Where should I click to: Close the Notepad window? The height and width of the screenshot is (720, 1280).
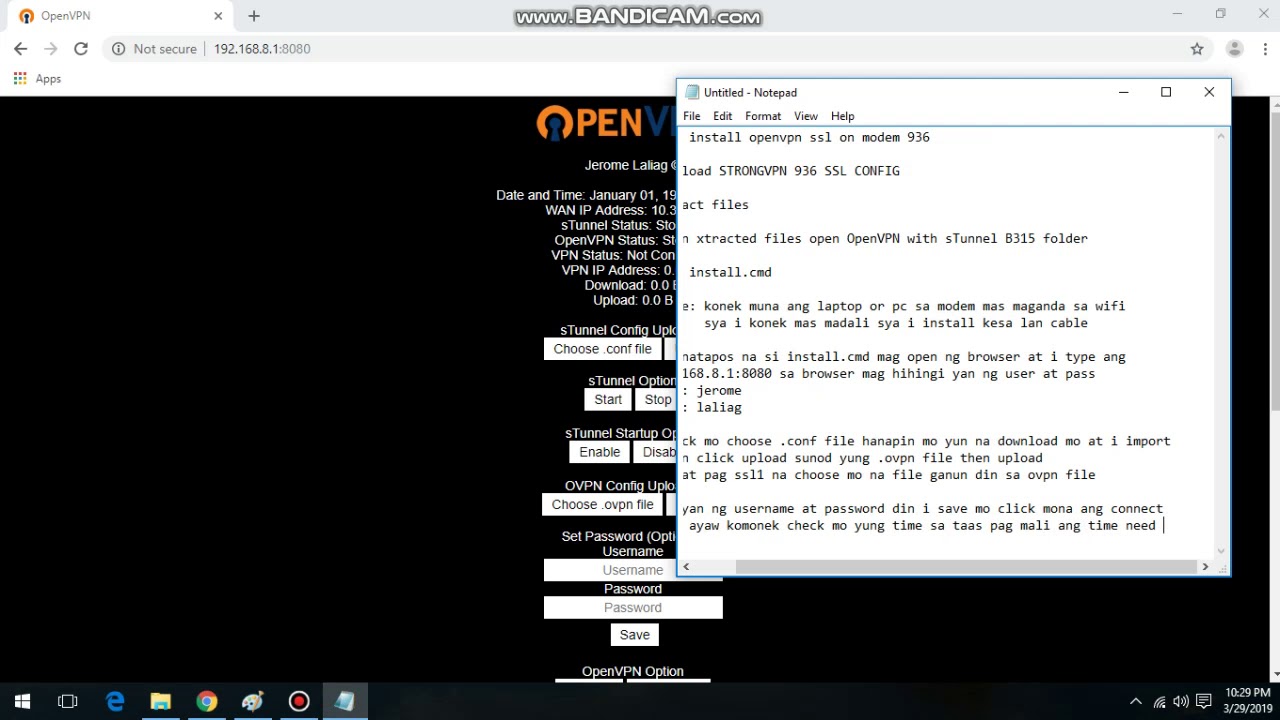(1209, 92)
